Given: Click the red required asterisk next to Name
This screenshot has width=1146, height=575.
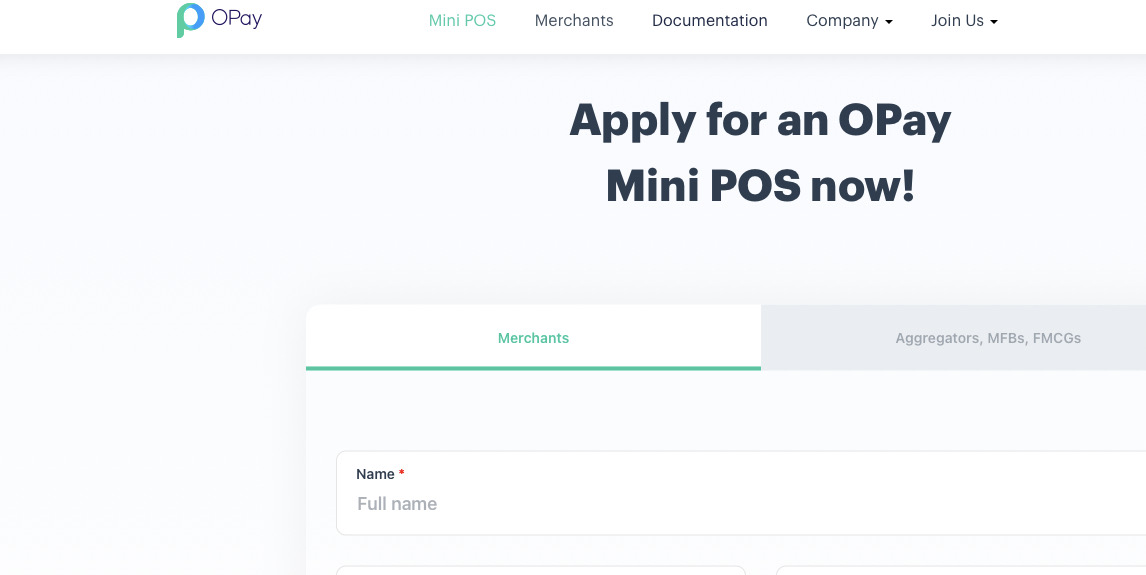Looking at the screenshot, I should coord(402,473).
